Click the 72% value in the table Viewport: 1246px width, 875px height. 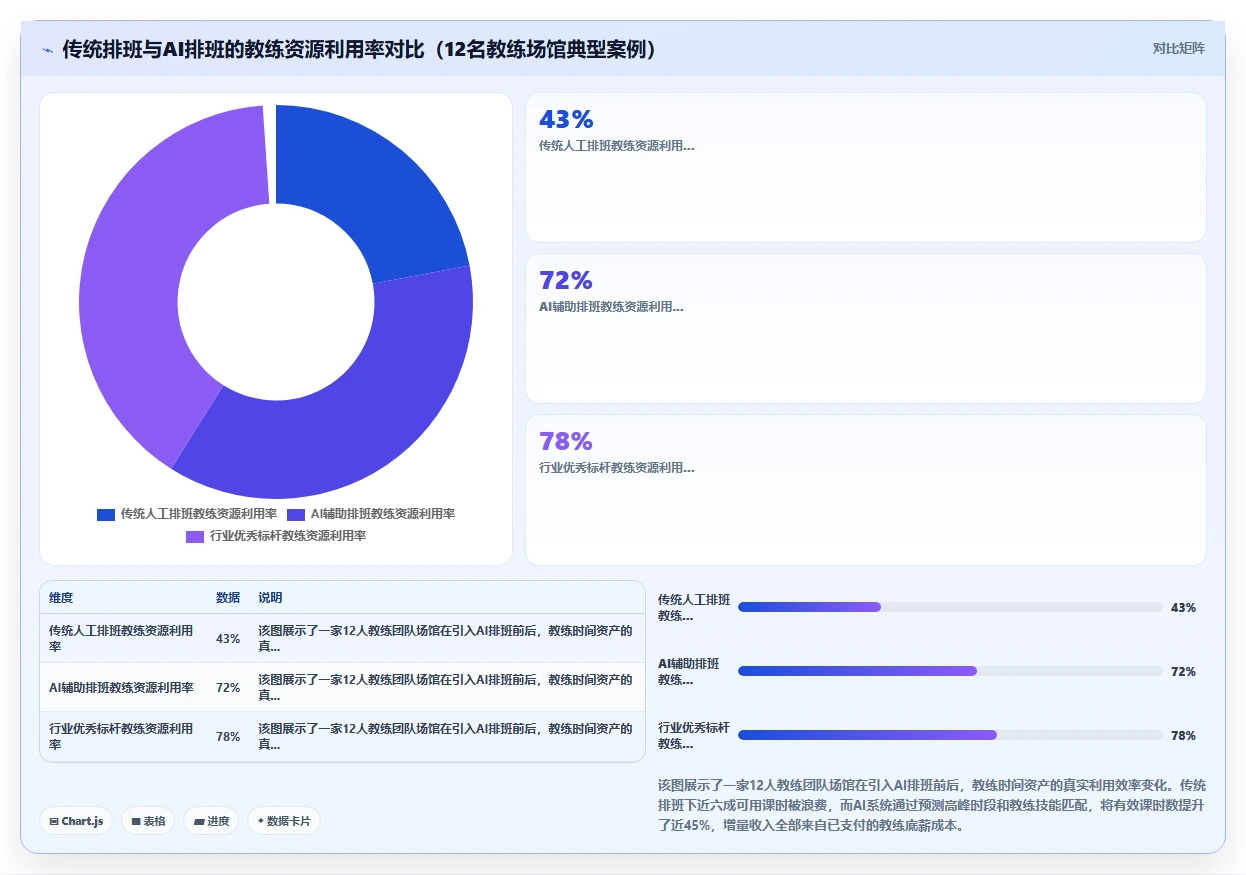pos(228,688)
